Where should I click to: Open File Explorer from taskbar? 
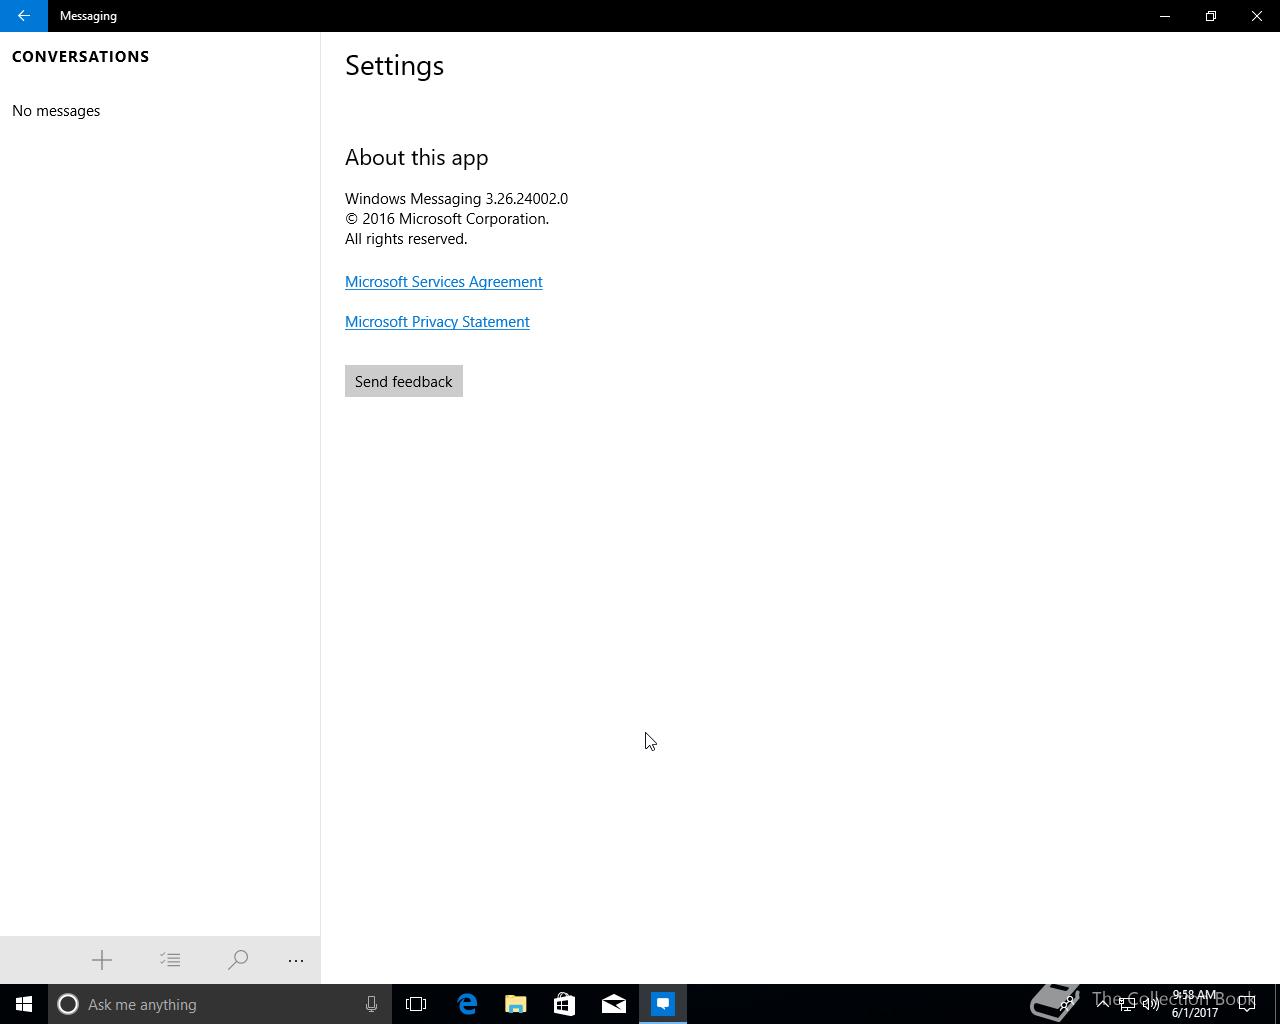point(516,1004)
